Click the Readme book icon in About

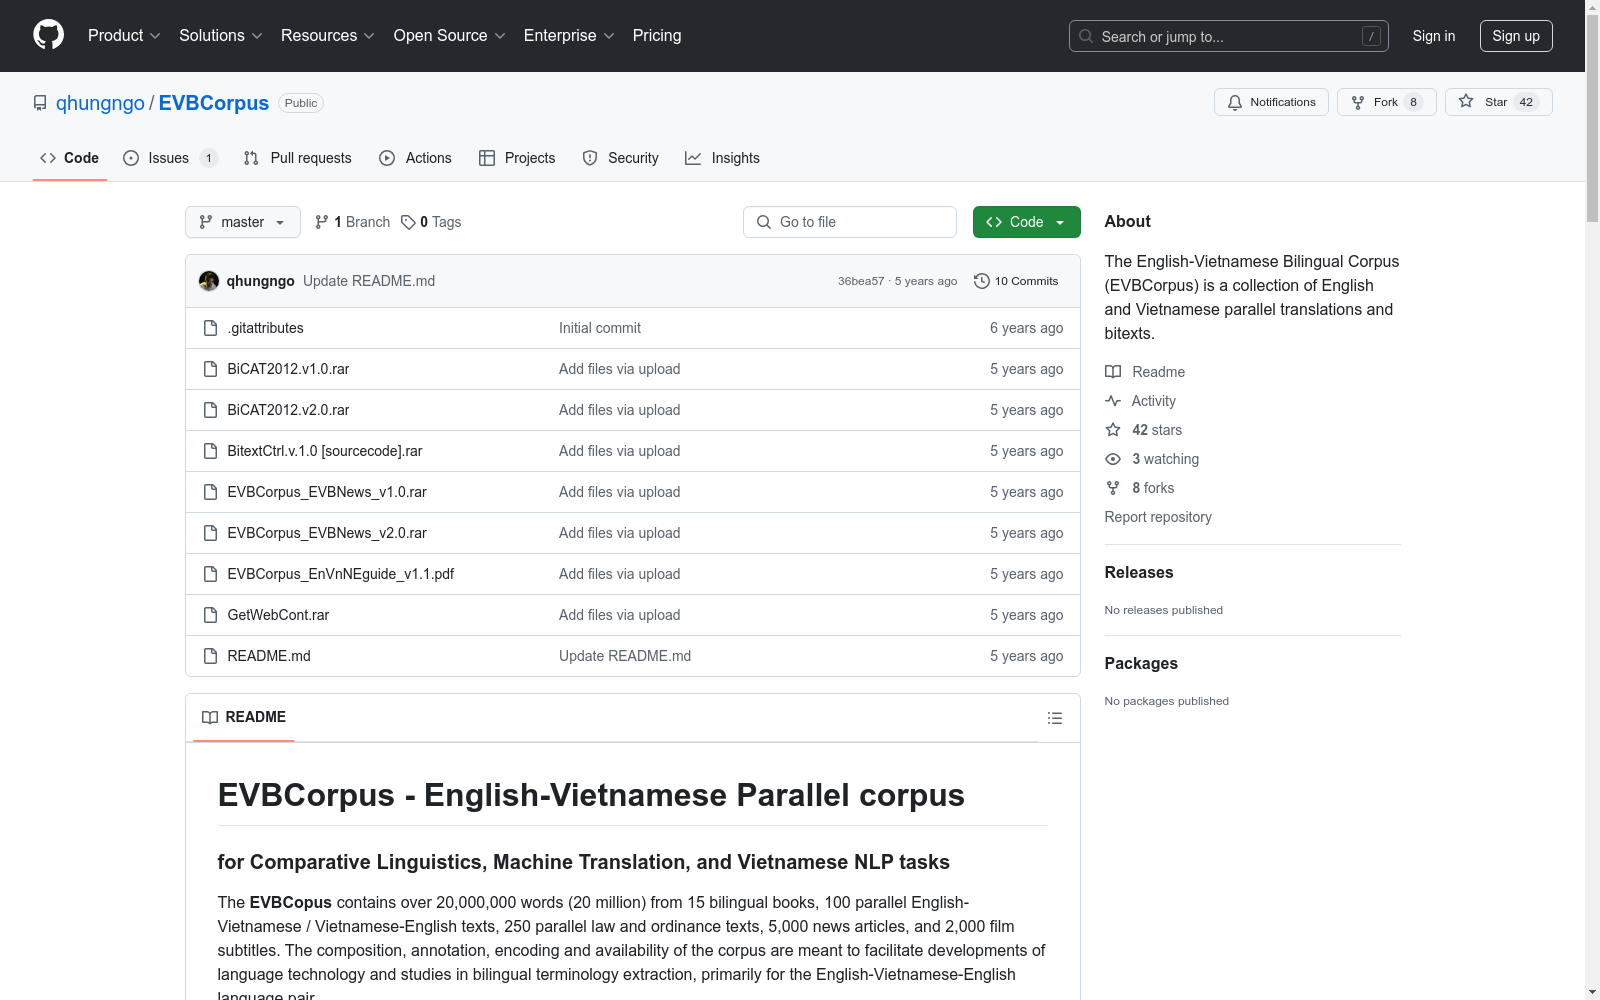click(1113, 372)
